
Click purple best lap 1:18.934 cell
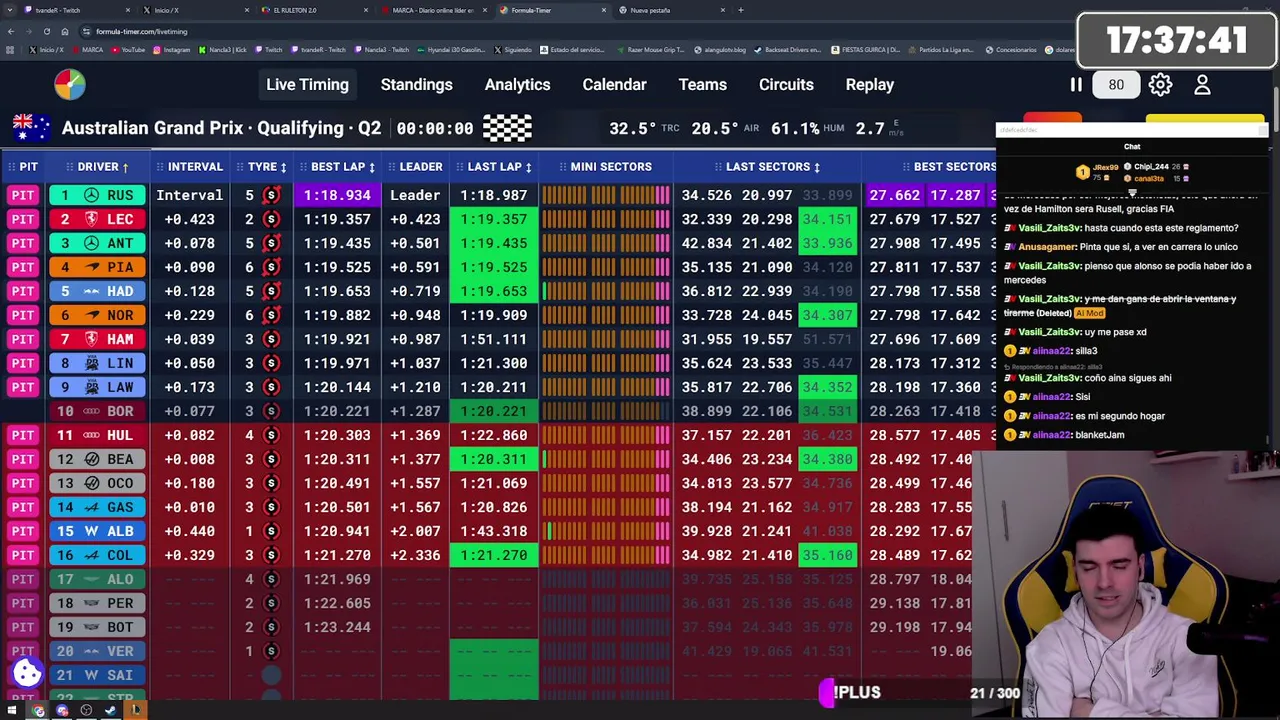pyautogui.click(x=337, y=195)
